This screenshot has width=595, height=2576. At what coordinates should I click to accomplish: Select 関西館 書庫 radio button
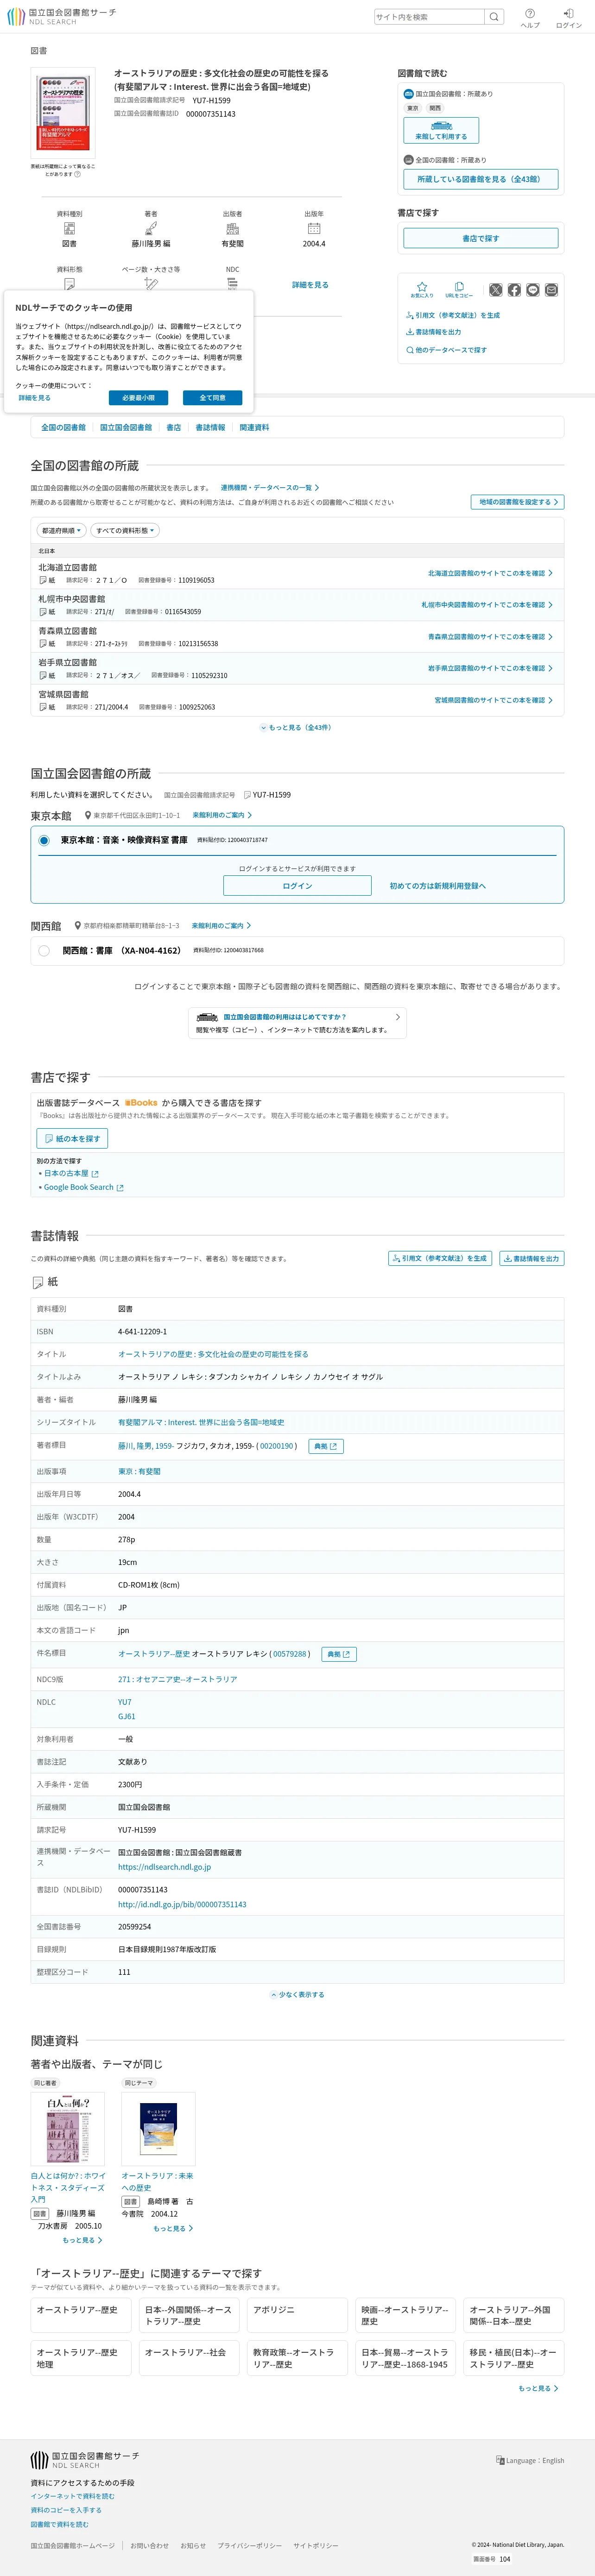(x=44, y=951)
